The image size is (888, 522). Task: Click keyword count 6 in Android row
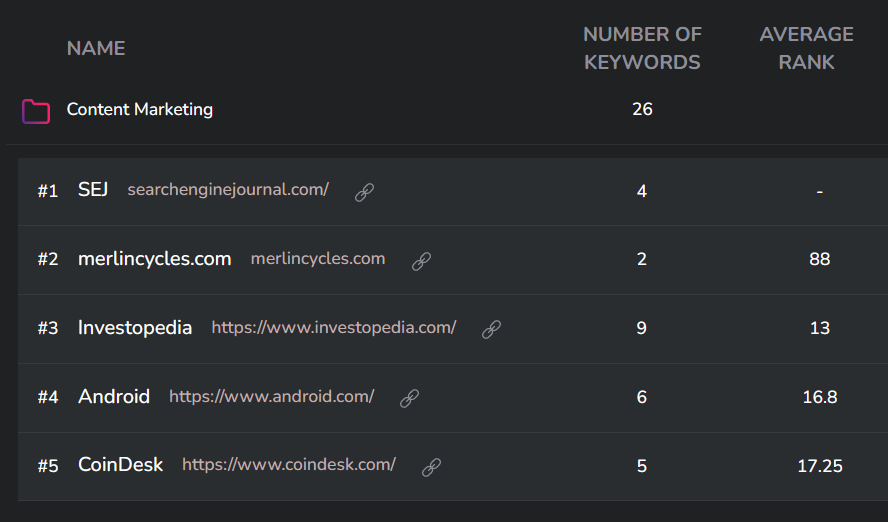pos(642,397)
